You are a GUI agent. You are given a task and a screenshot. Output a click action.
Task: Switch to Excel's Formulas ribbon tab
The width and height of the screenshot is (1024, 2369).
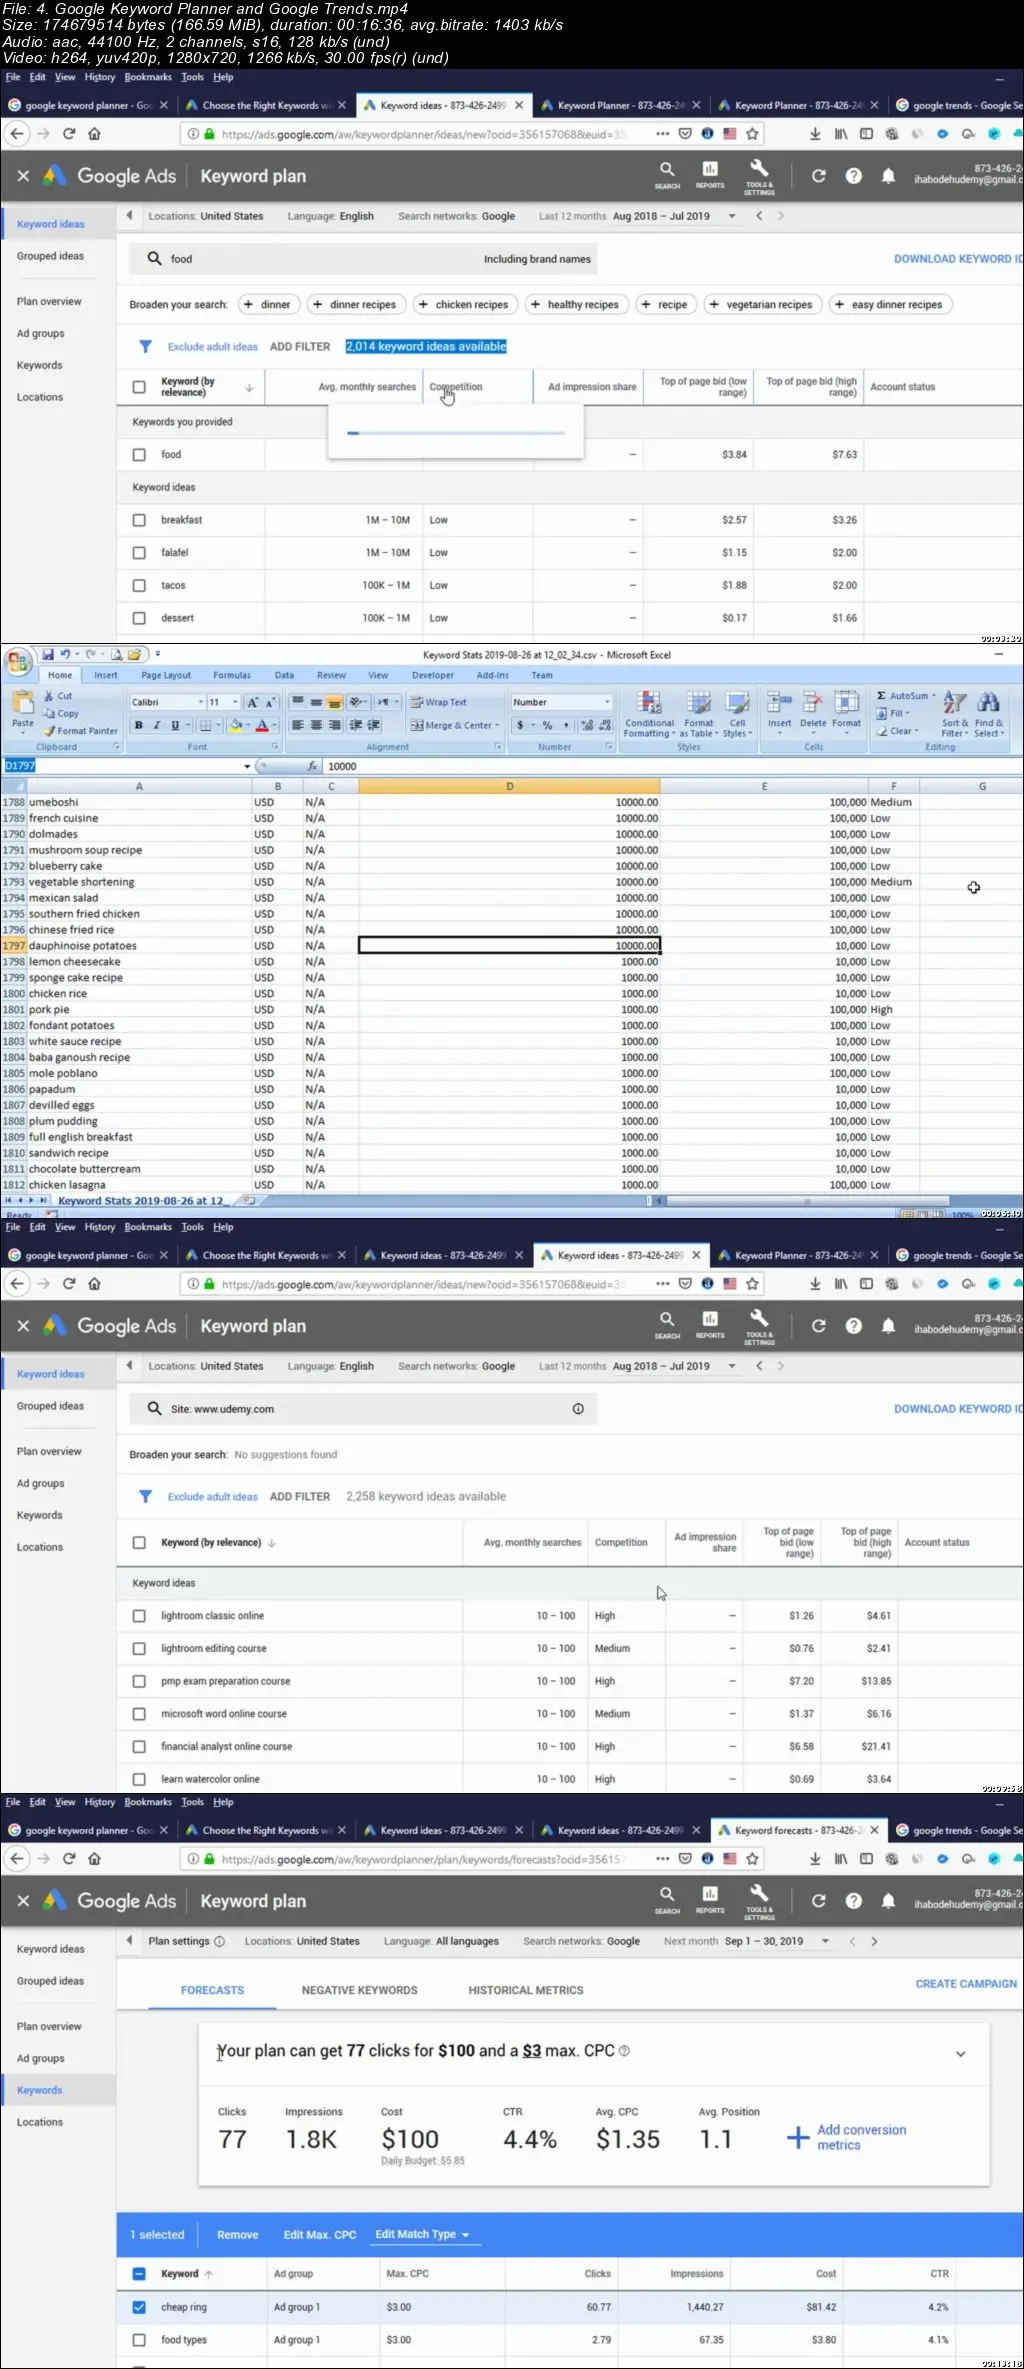(x=232, y=675)
